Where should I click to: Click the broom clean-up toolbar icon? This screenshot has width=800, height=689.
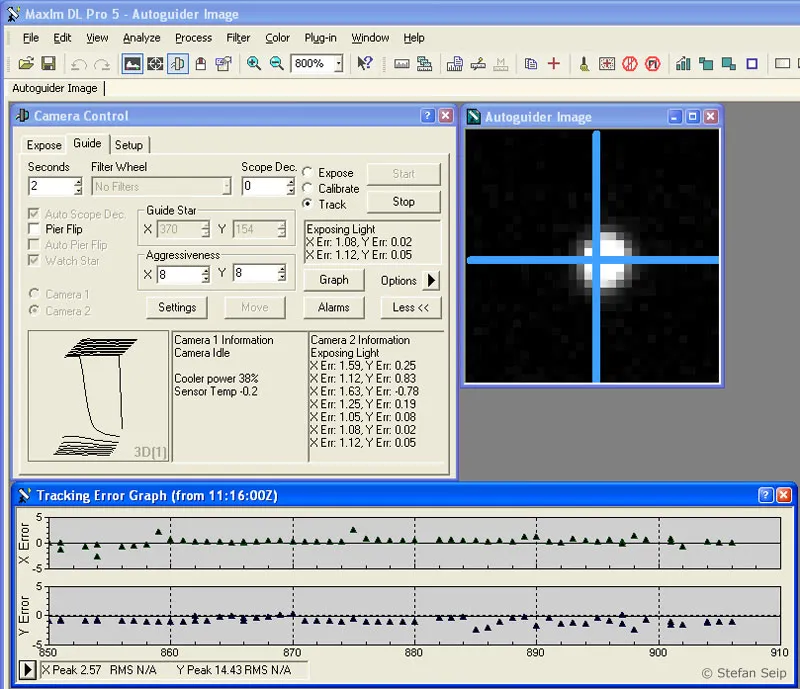584,64
